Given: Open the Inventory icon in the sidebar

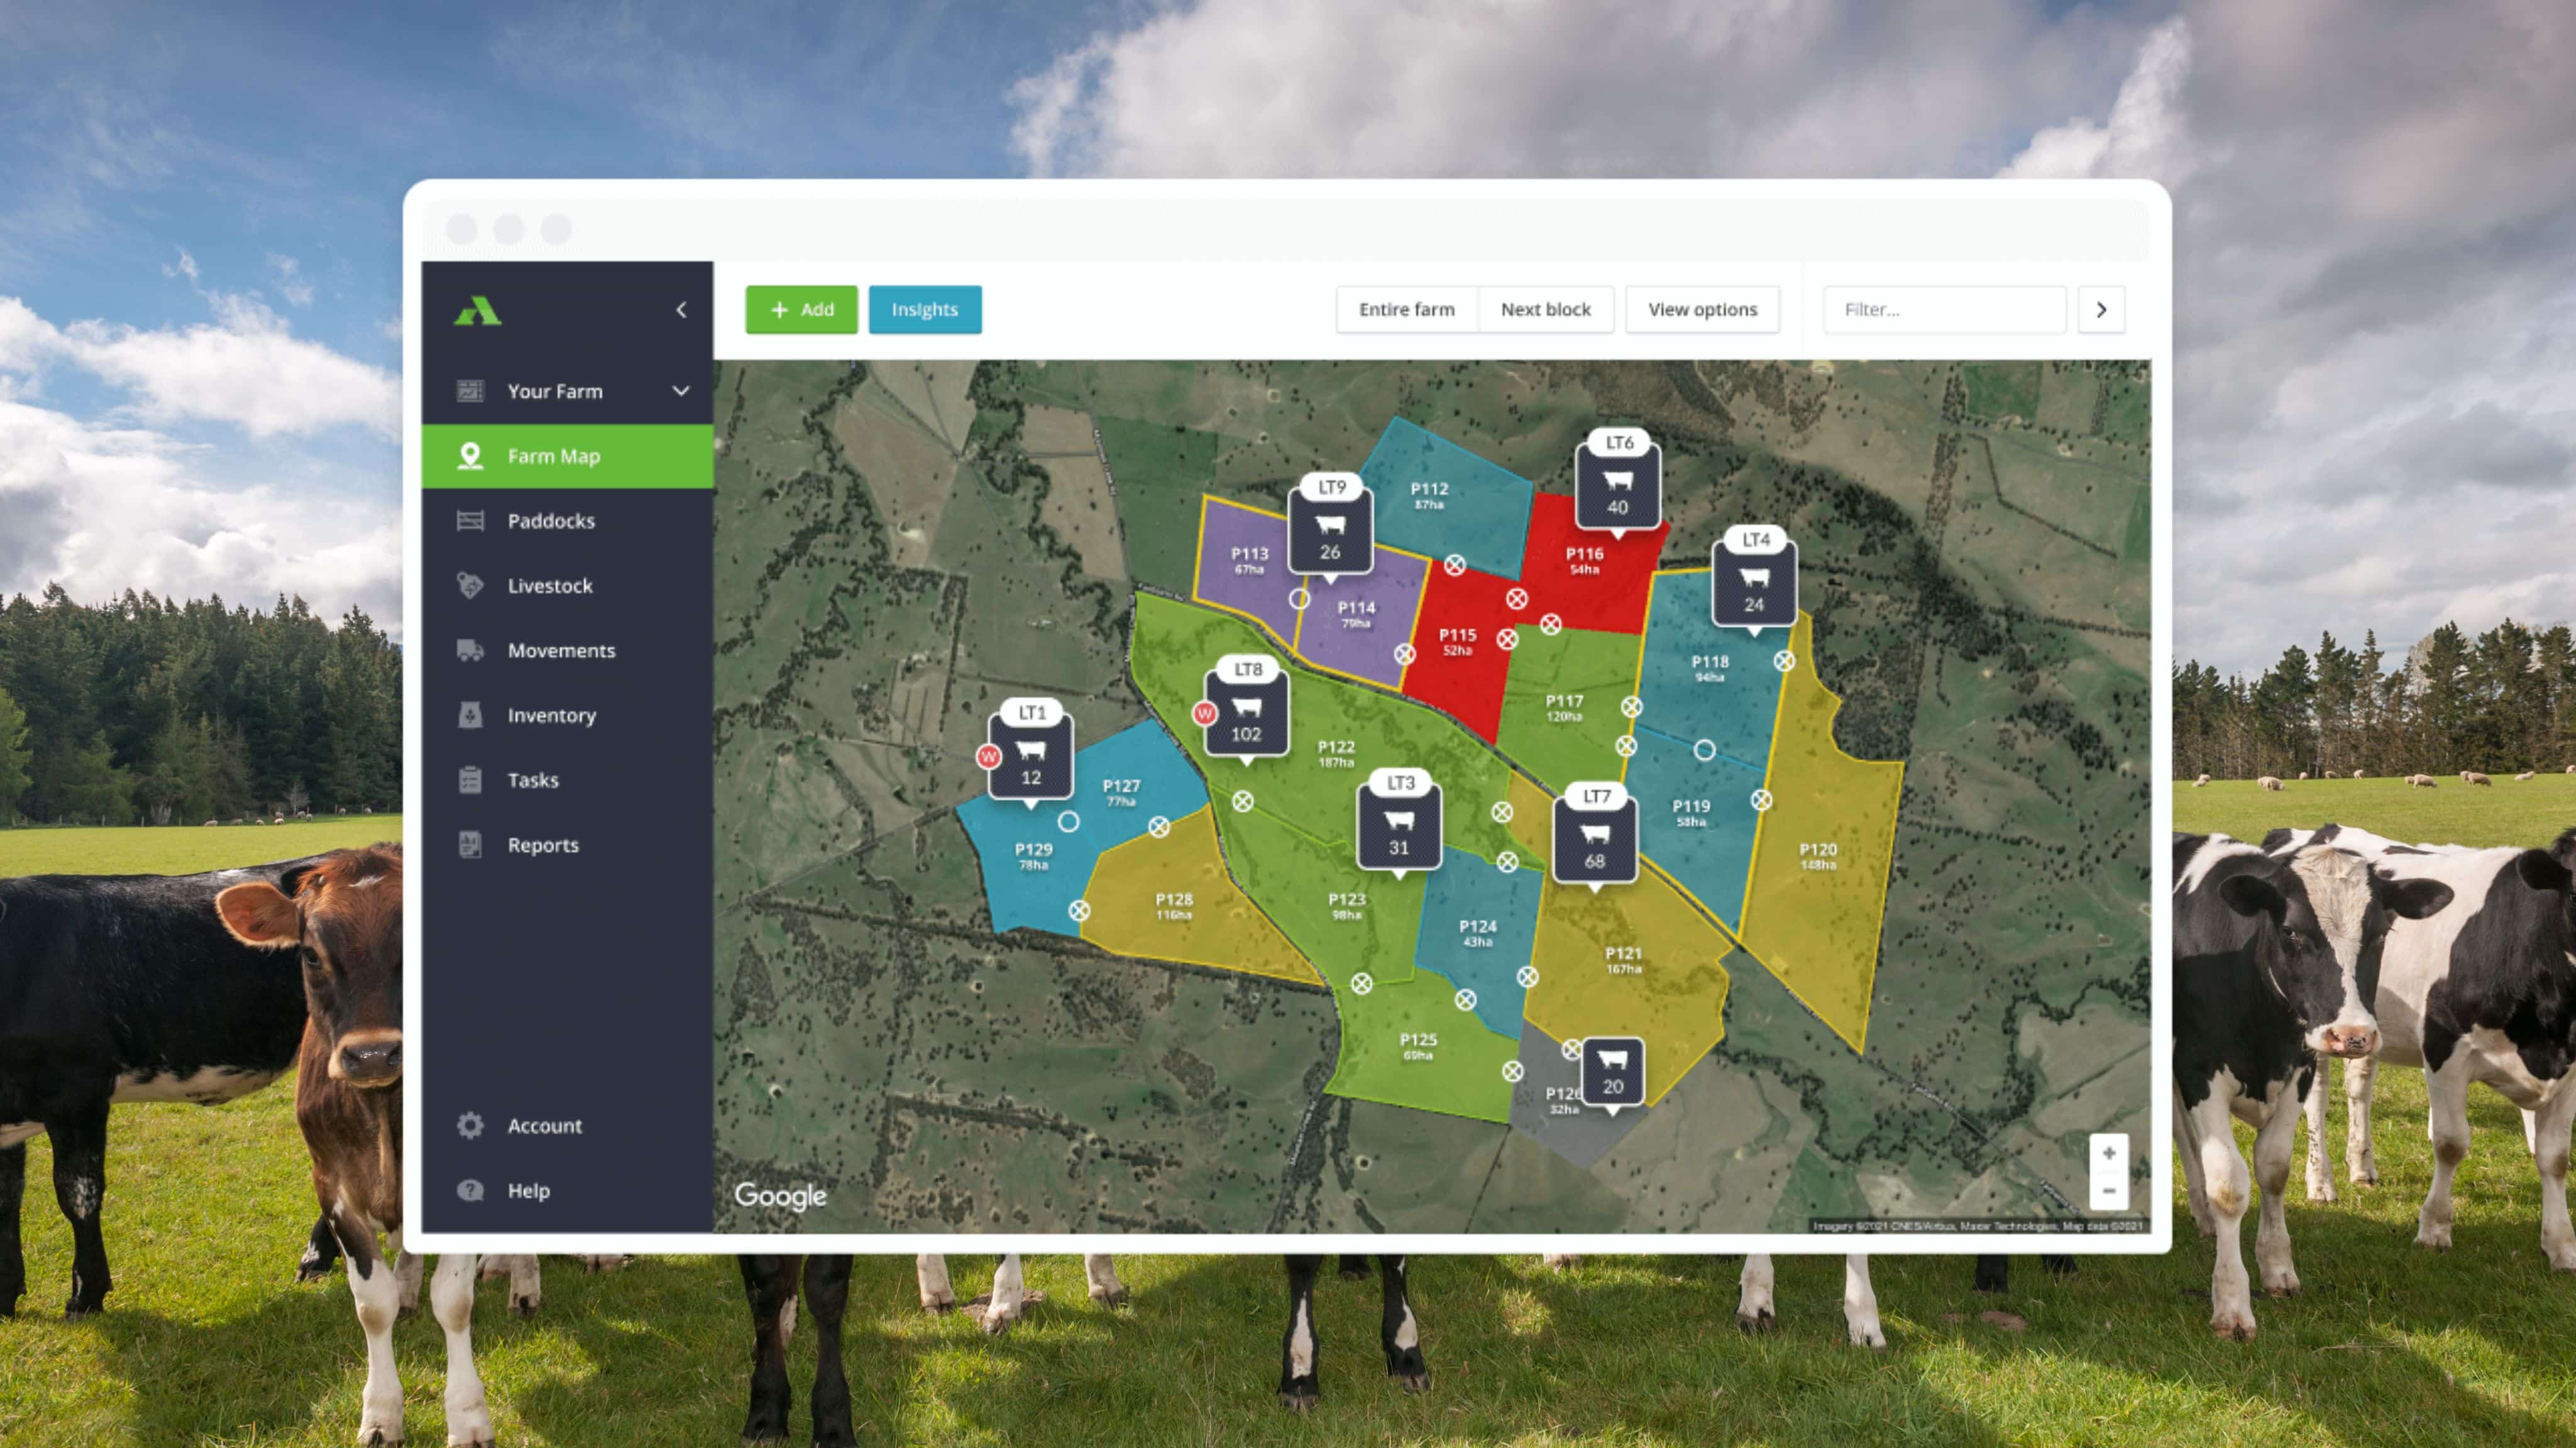Looking at the screenshot, I should pyautogui.click(x=470, y=715).
